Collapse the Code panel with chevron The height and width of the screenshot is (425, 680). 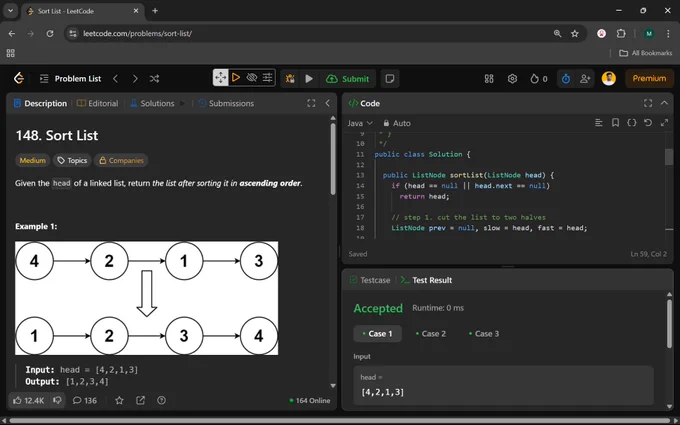pyautogui.click(x=664, y=103)
